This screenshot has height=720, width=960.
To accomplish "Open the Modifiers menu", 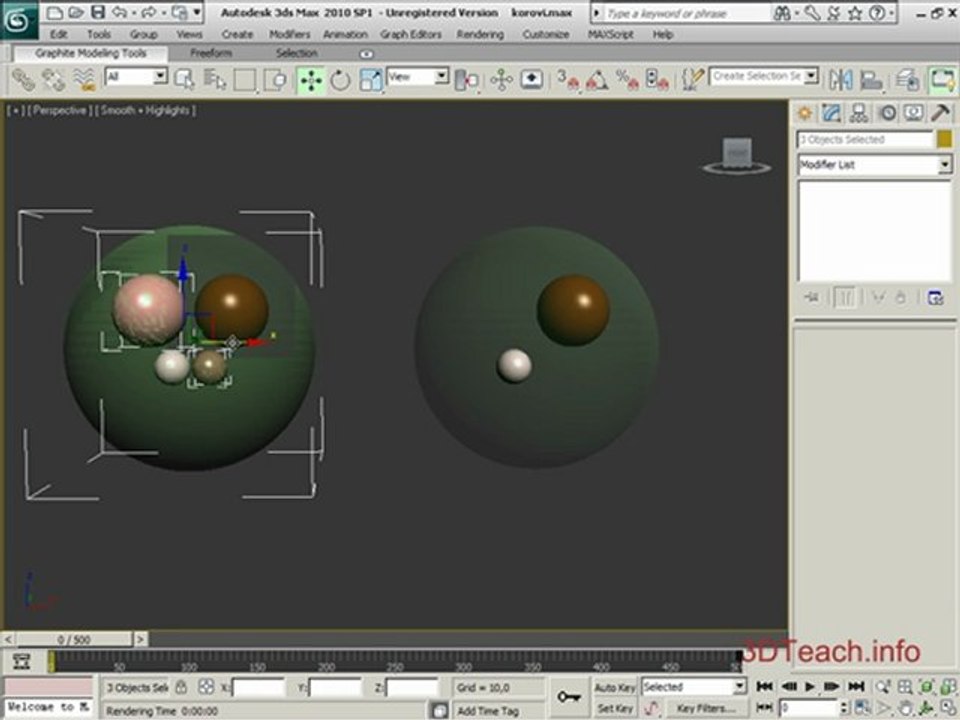I will 290,34.
